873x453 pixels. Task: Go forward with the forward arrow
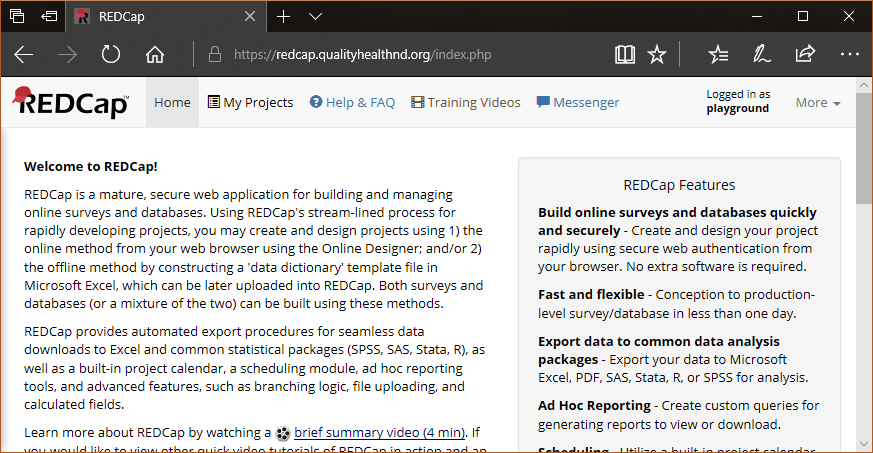click(67, 55)
